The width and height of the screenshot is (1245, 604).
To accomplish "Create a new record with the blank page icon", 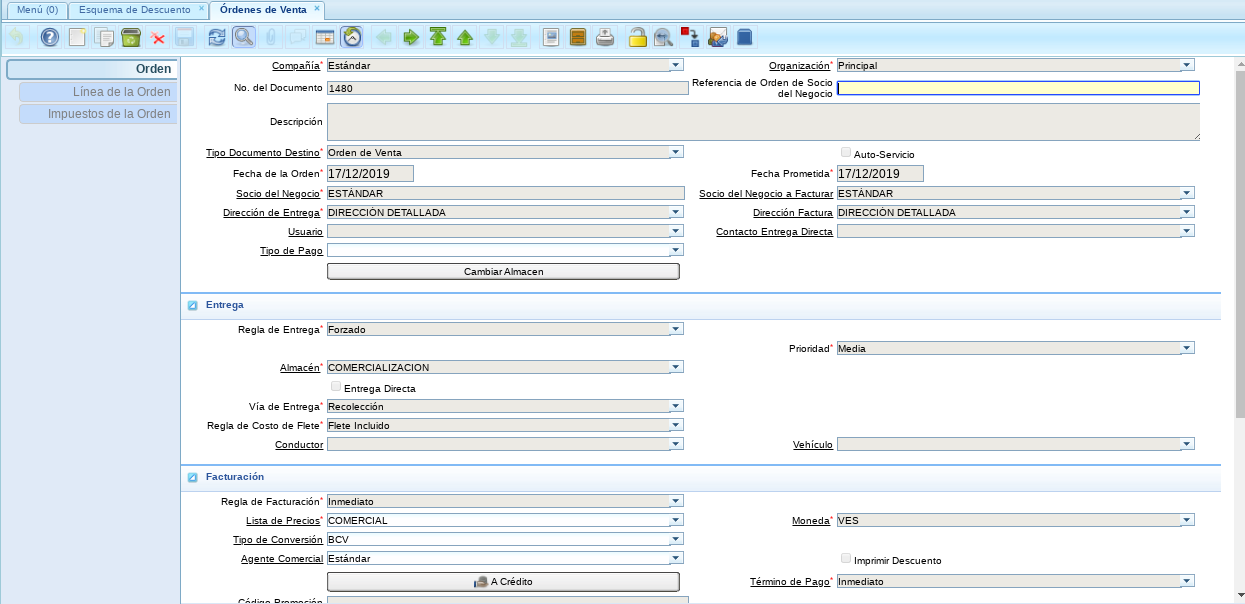I will coord(77,38).
